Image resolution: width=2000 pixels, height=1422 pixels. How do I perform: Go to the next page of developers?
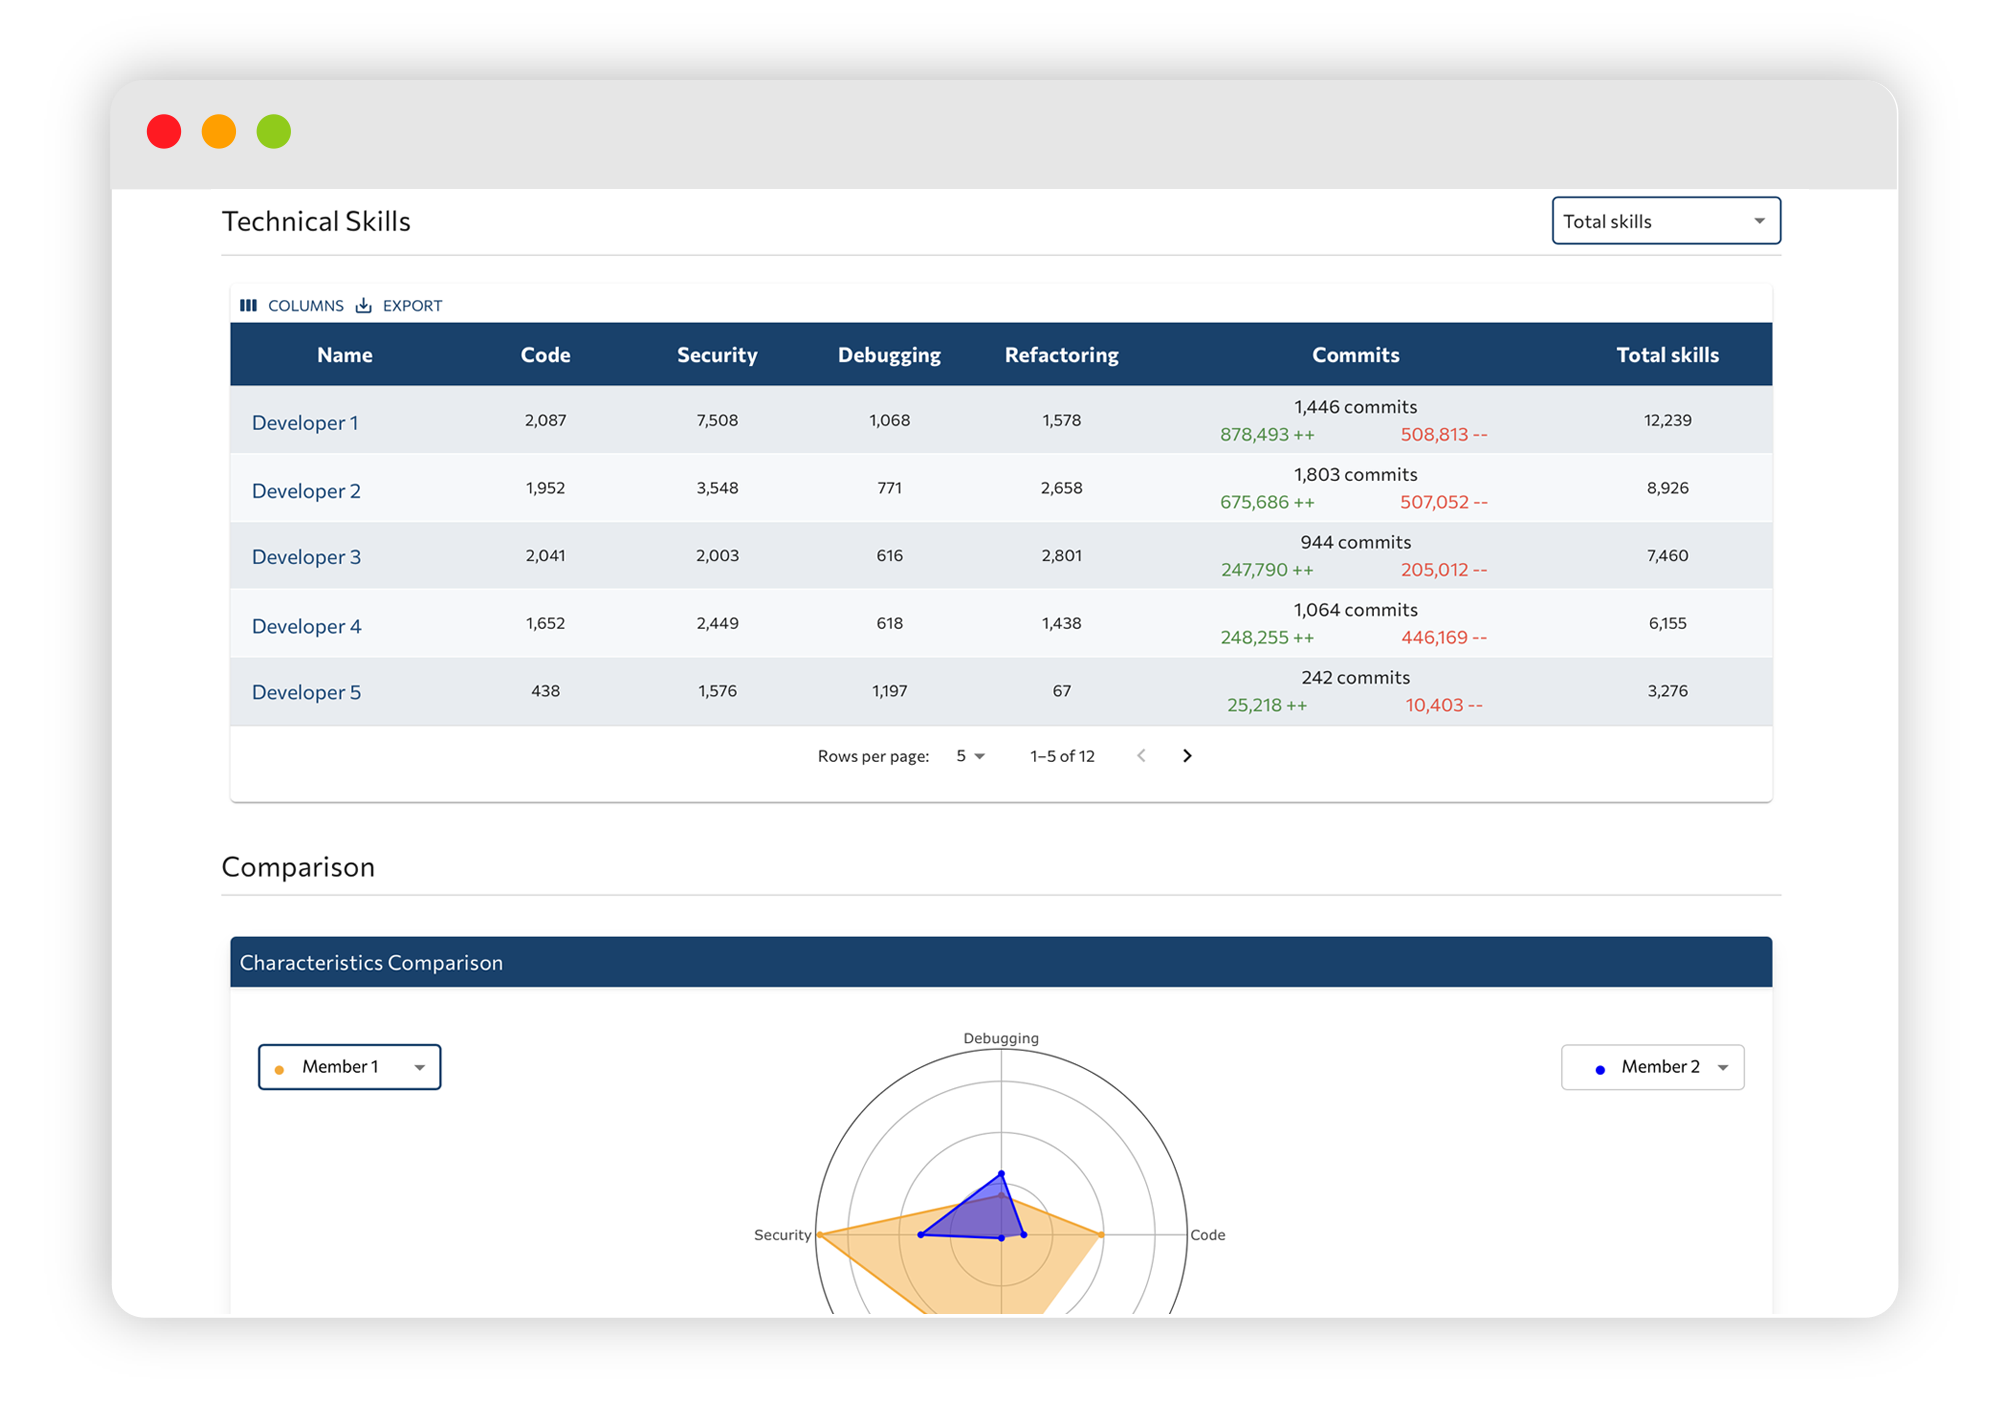click(x=1187, y=756)
